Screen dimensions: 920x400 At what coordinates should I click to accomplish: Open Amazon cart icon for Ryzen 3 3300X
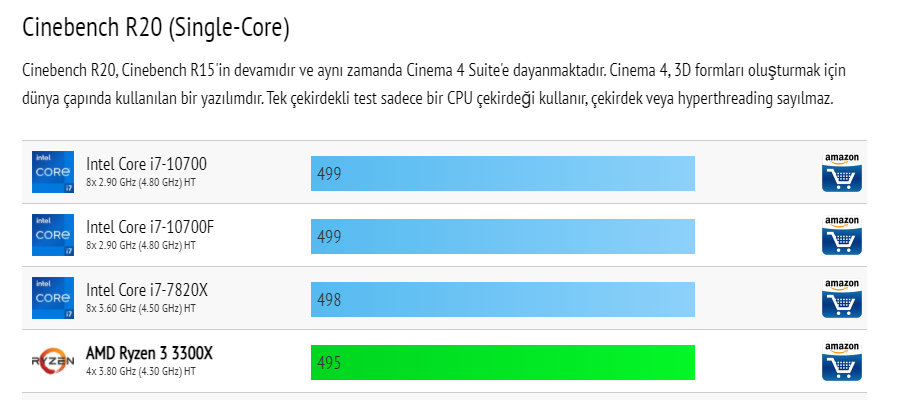tap(841, 361)
